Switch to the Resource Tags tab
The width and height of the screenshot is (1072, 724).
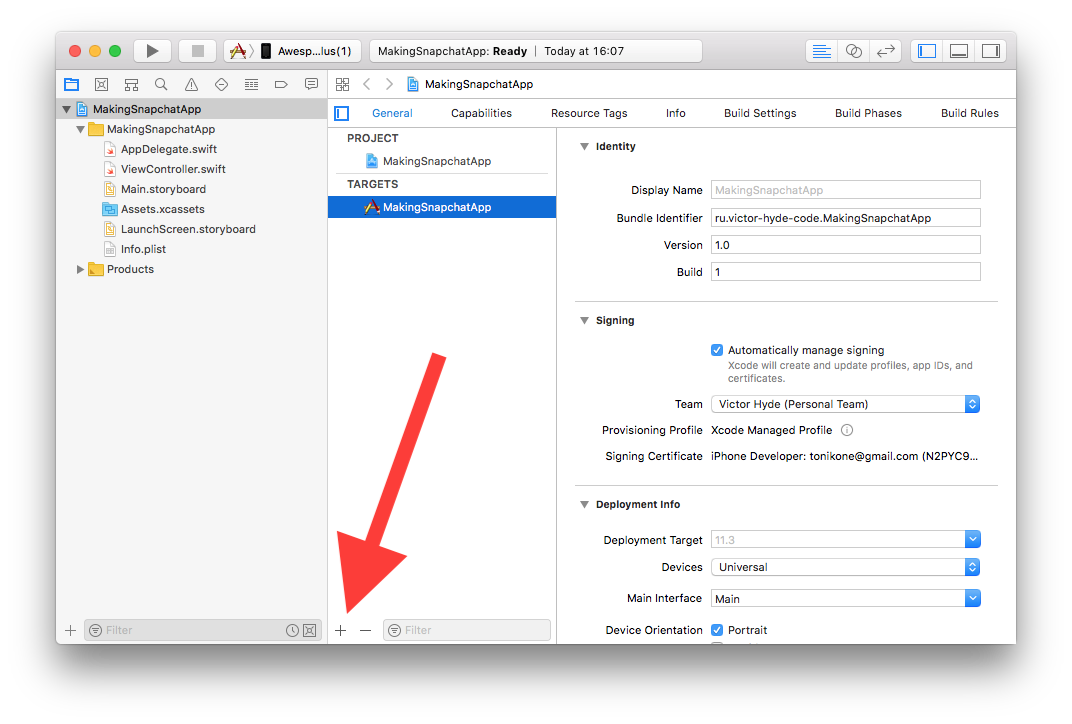pos(589,113)
